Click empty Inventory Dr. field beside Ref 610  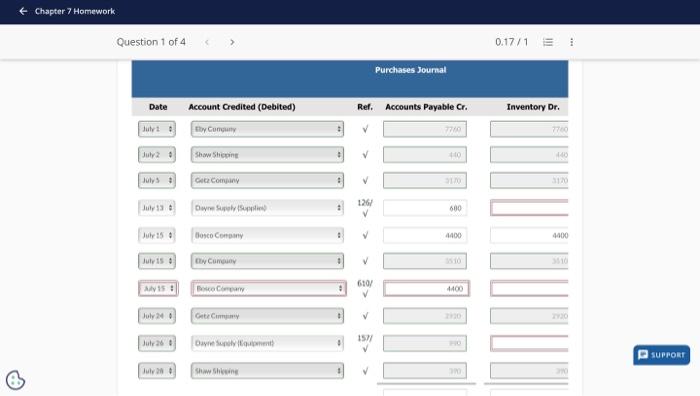pos(529,288)
